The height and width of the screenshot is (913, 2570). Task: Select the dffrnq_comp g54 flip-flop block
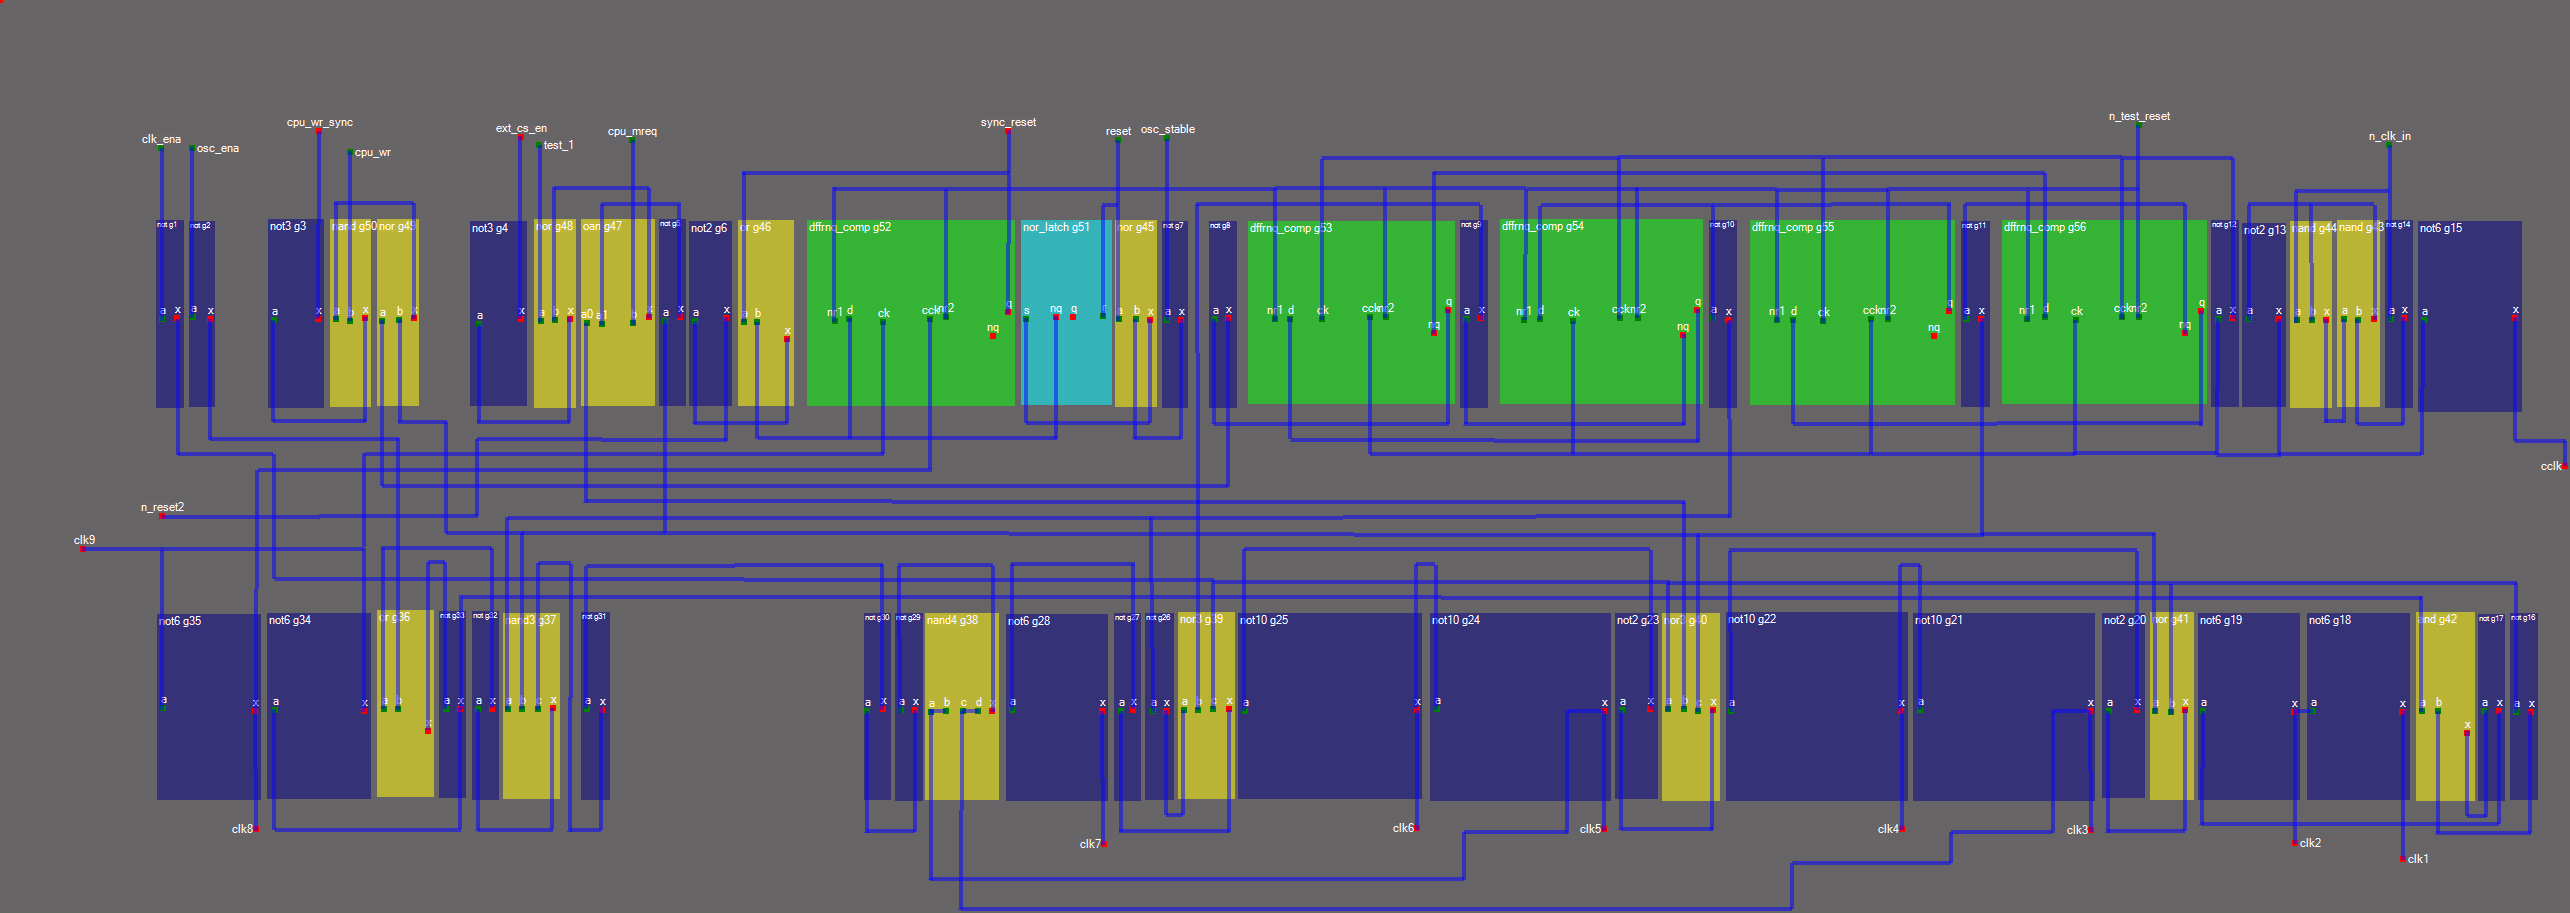click(x=1601, y=312)
